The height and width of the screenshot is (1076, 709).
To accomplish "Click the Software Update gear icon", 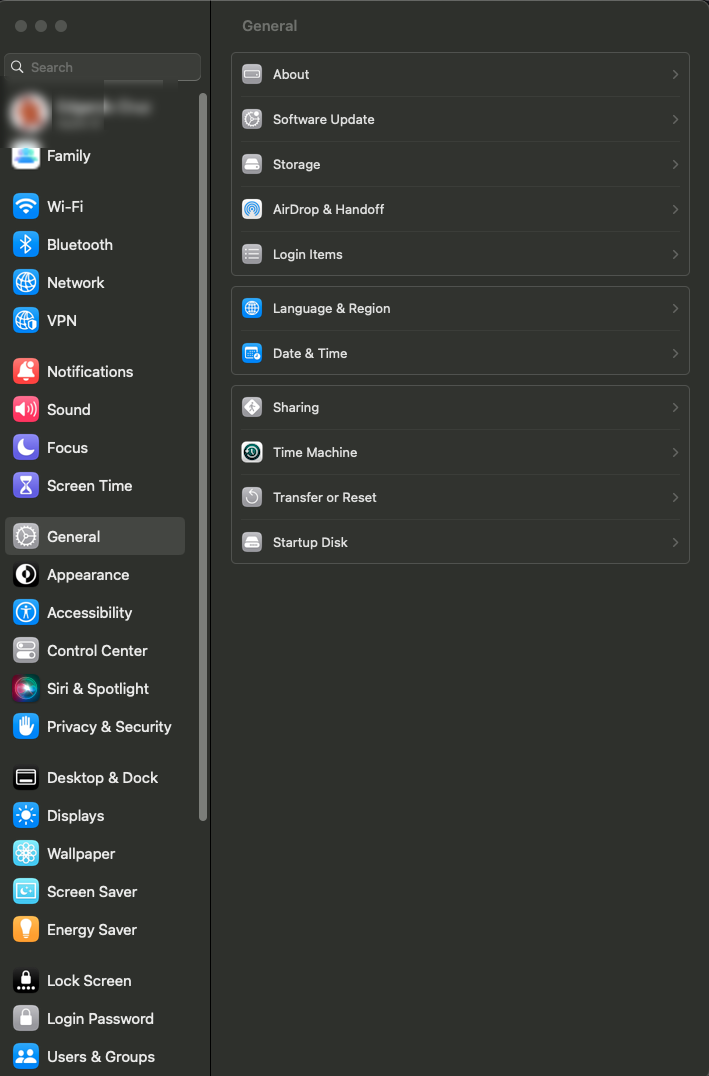I will pyautogui.click(x=252, y=120).
